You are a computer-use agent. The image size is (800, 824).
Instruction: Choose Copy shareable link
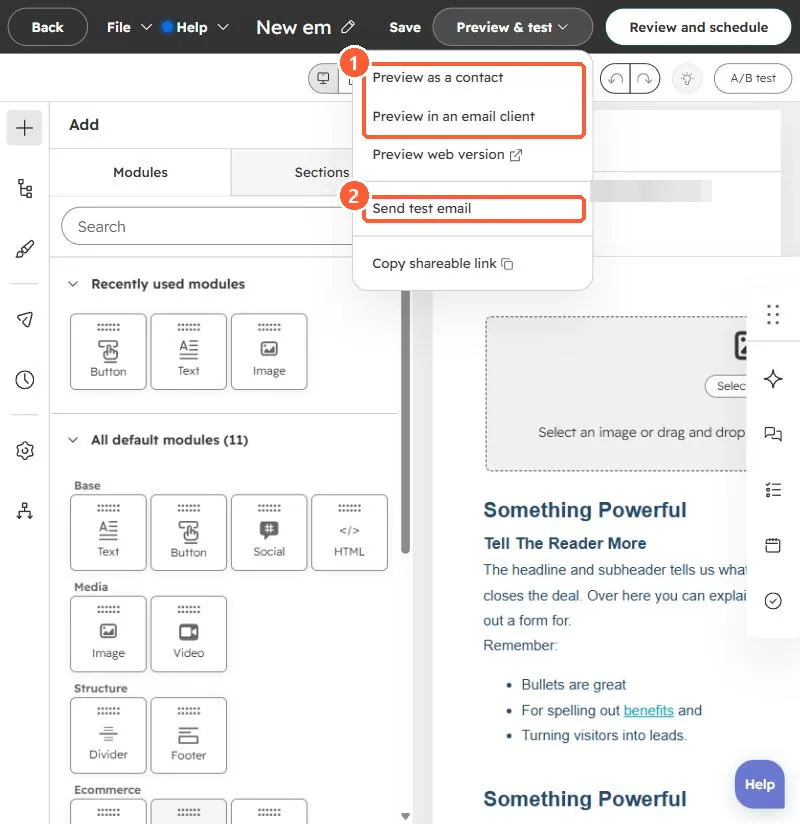click(x=442, y=263)
